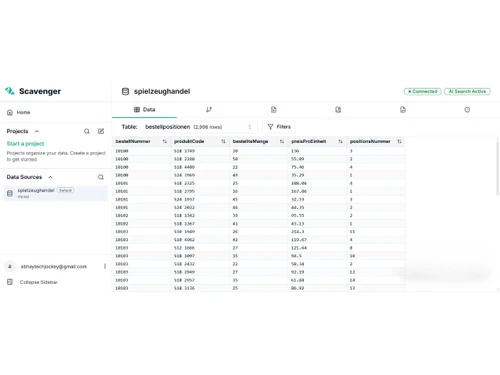Click the produktCode column header
Viewport: 500px width, 375px height.
click(x=200, y=141)
